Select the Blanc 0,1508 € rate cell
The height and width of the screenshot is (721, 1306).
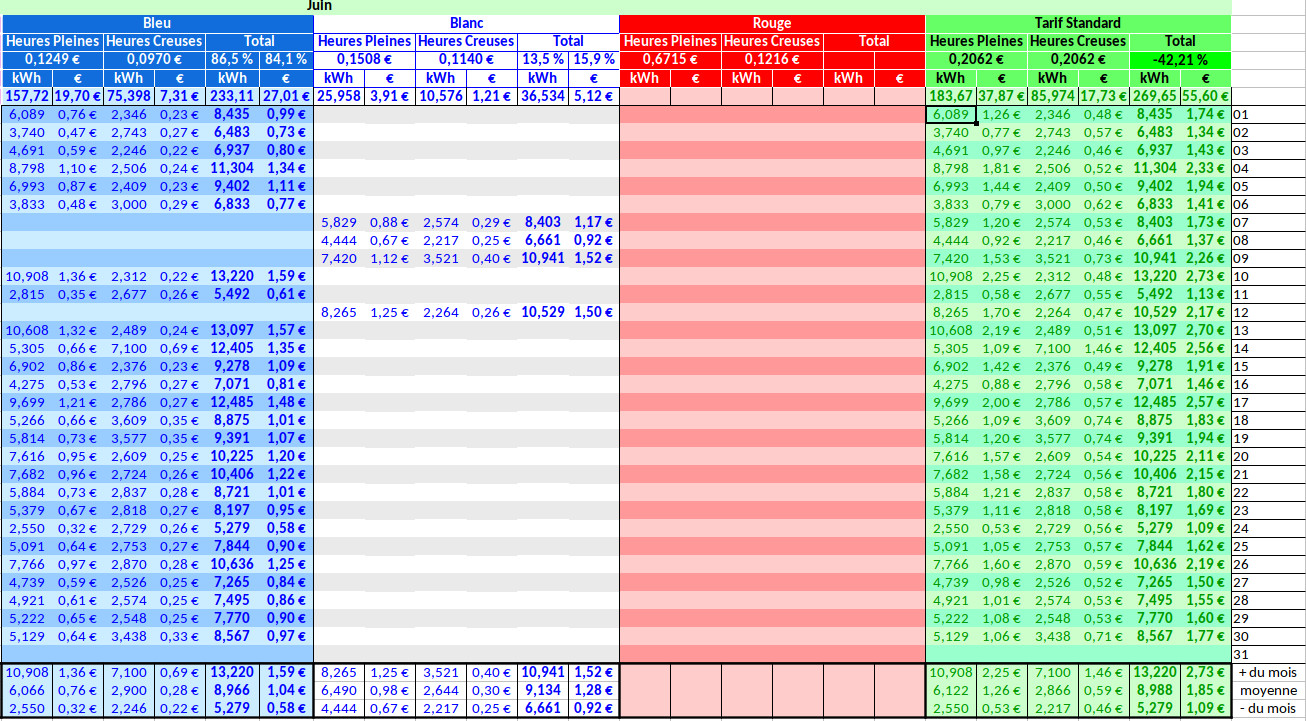coord(364,60)
